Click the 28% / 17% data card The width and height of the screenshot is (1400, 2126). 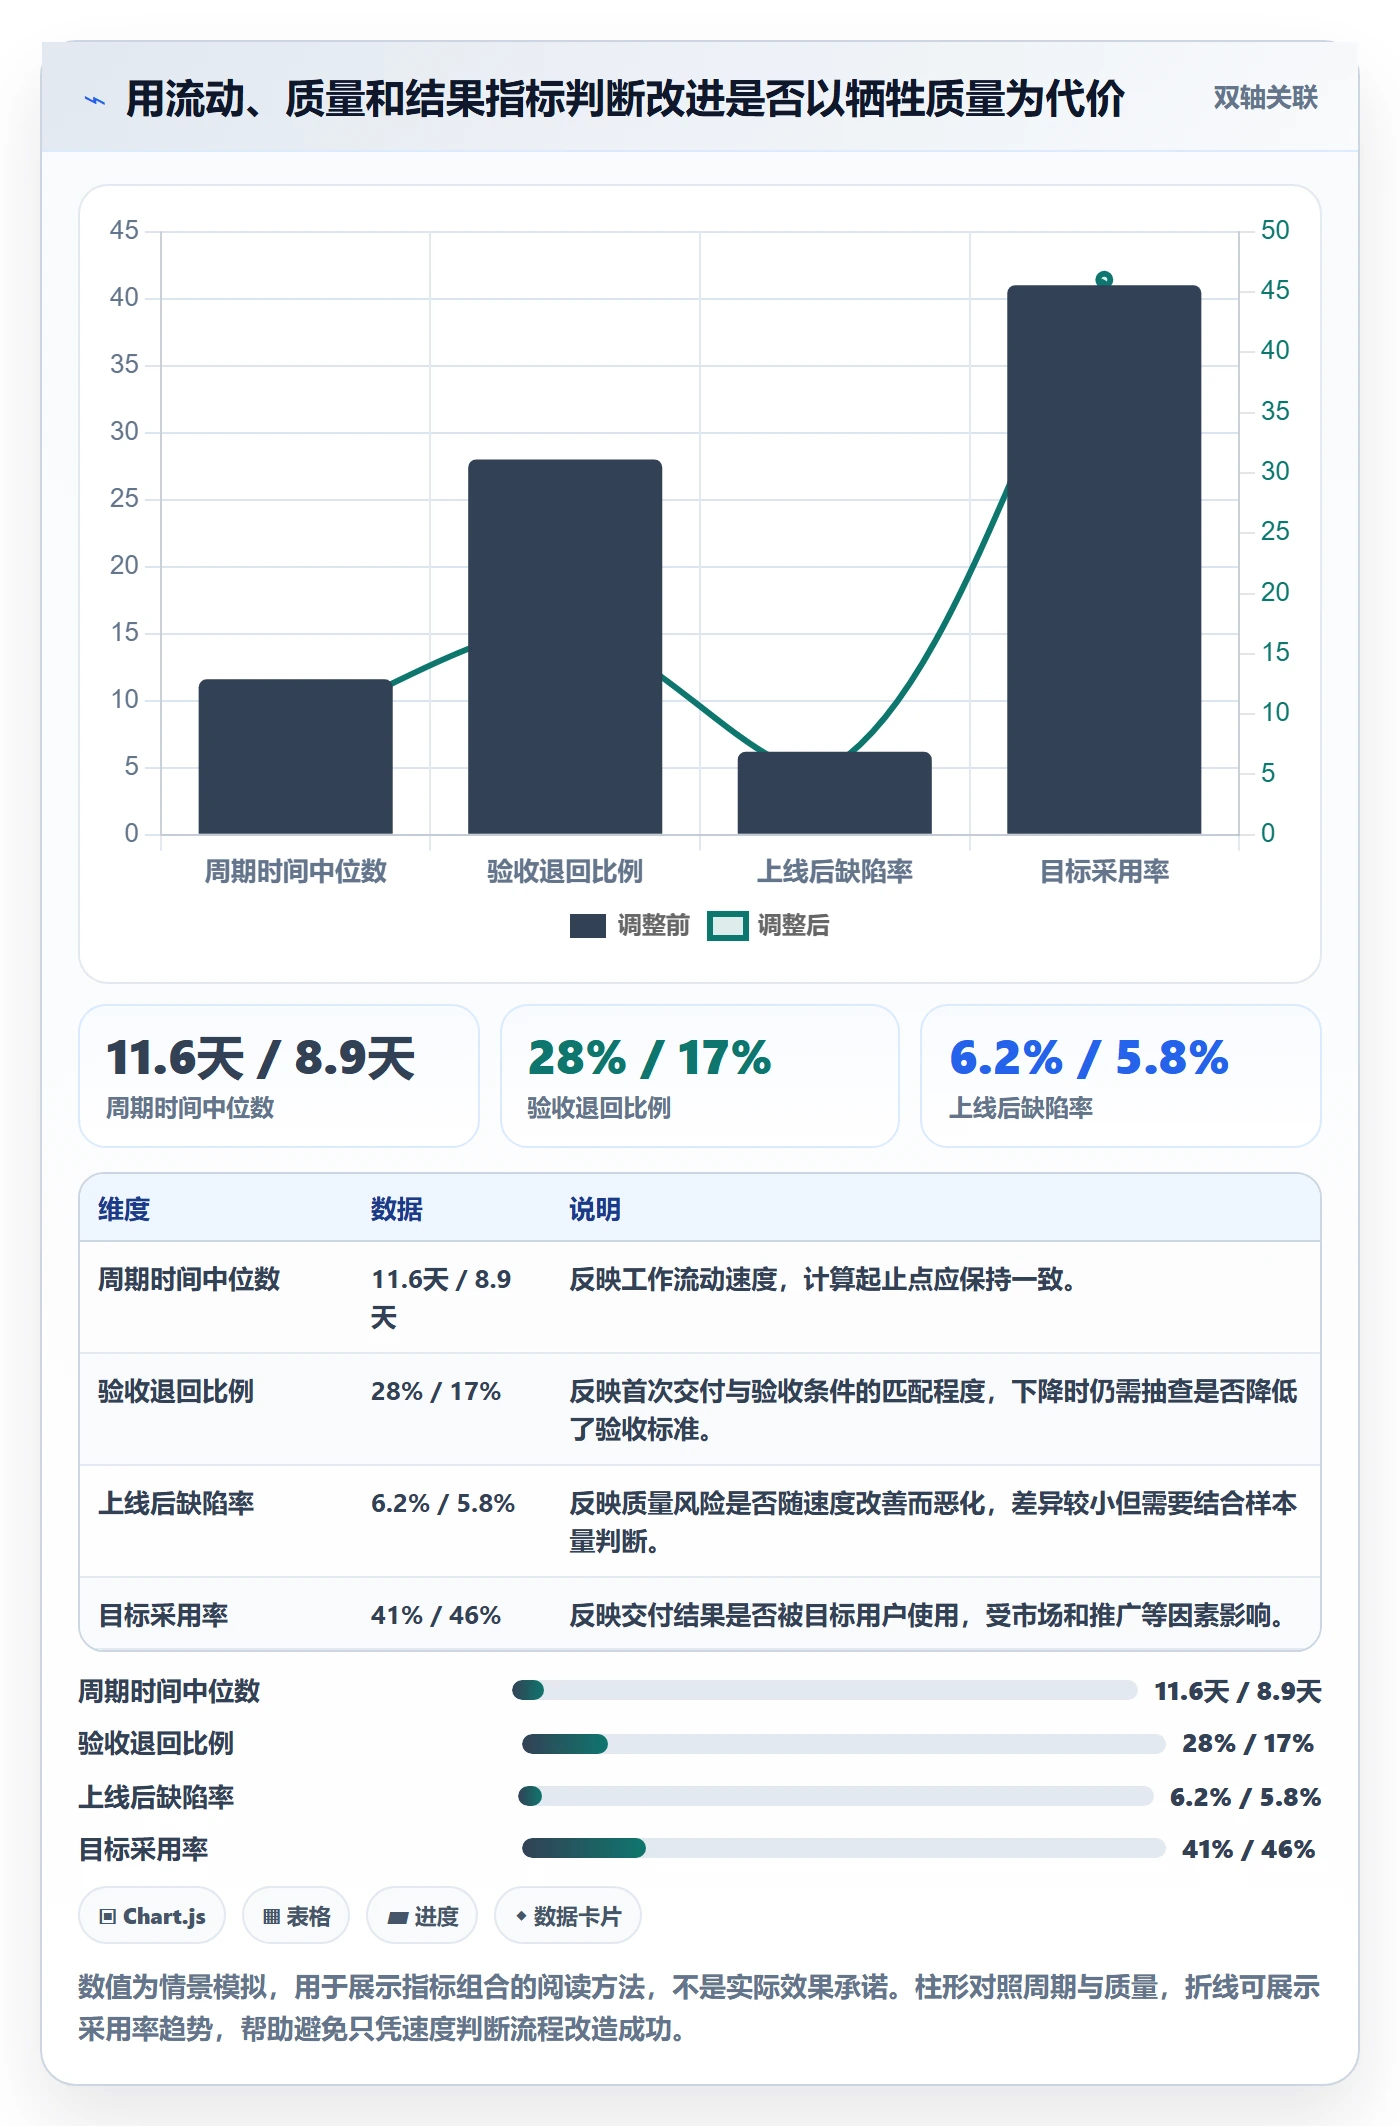tap(700, 1076)
